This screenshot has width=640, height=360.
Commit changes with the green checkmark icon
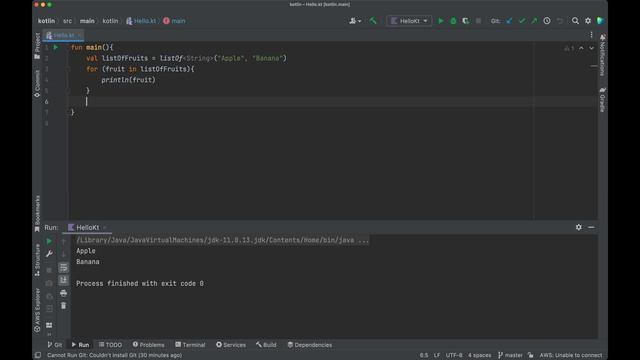[522, 21]
